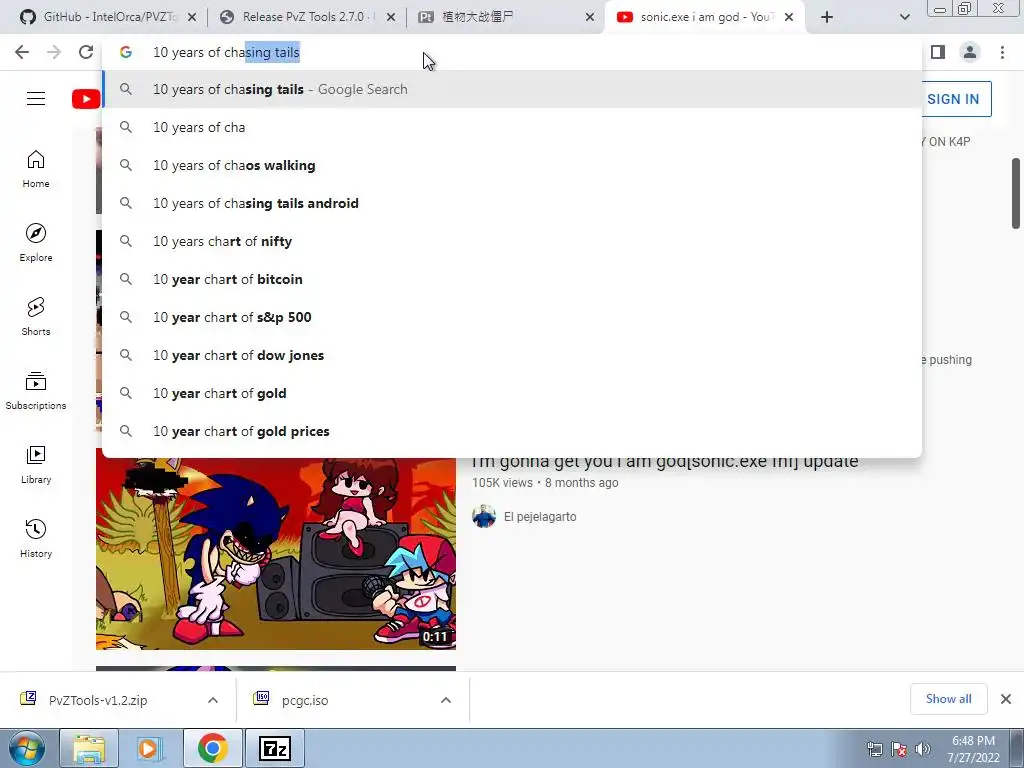Launch Windows Media Player from taskbar
Screen dimensions: 1024x768
pos(150,748)
